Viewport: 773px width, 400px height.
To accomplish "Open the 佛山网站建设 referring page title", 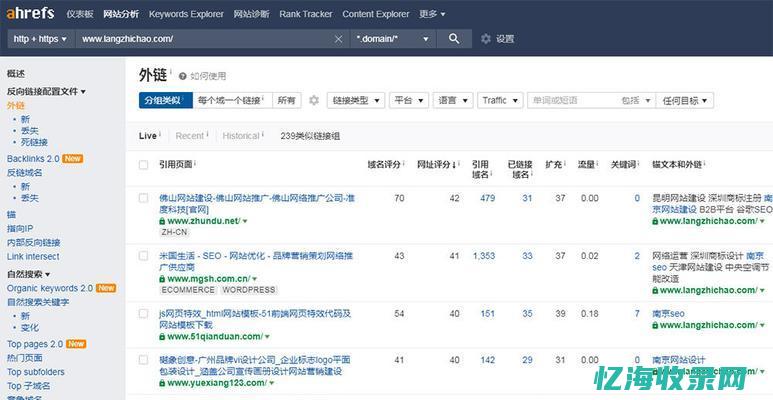I will [x=257, y=204].
